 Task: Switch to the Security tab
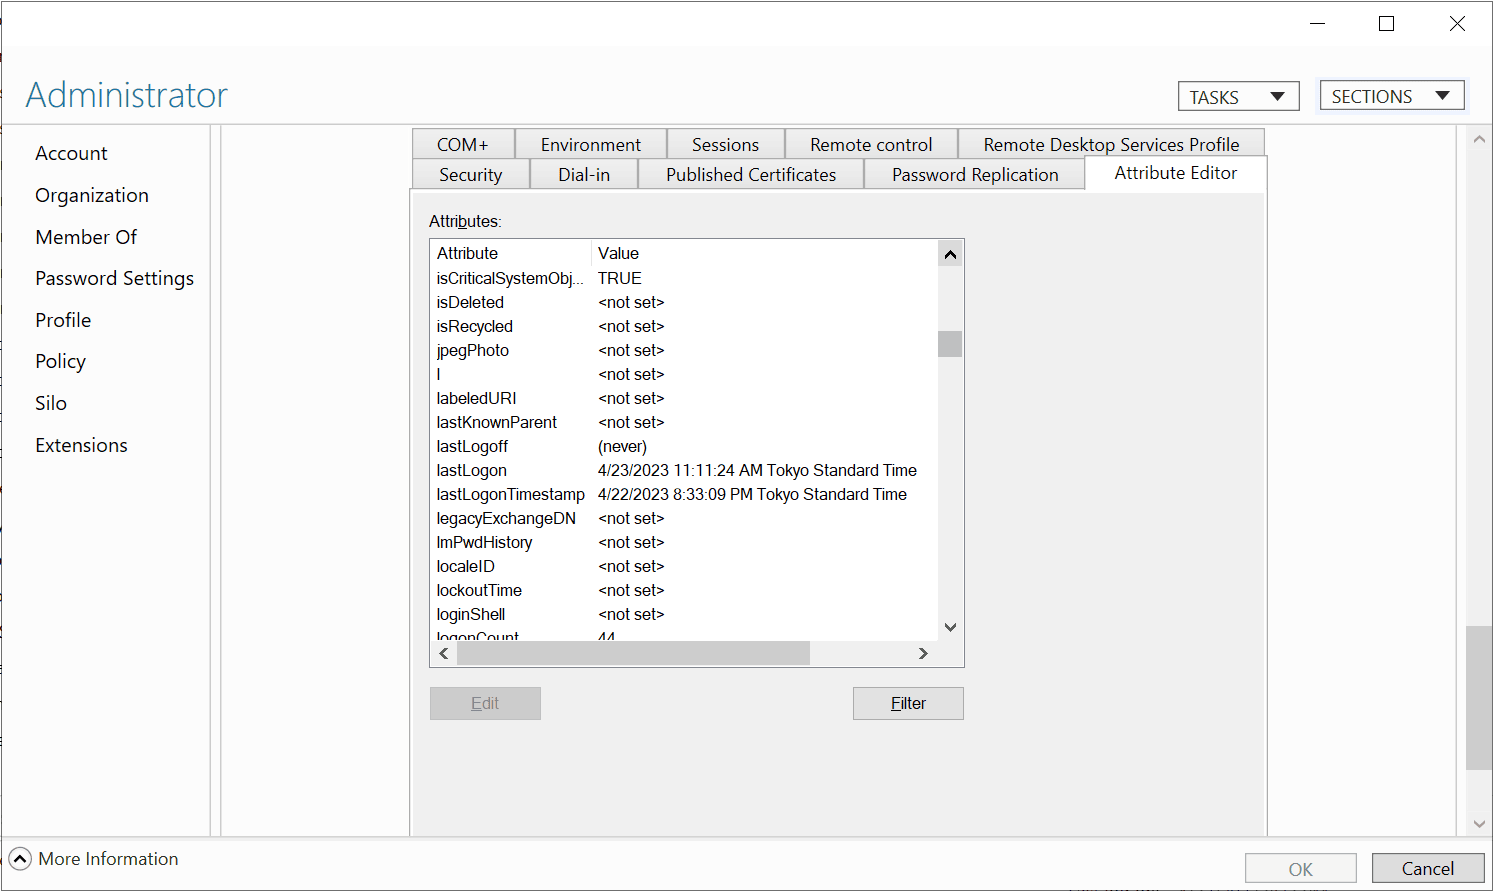click(x=470, y=175)
